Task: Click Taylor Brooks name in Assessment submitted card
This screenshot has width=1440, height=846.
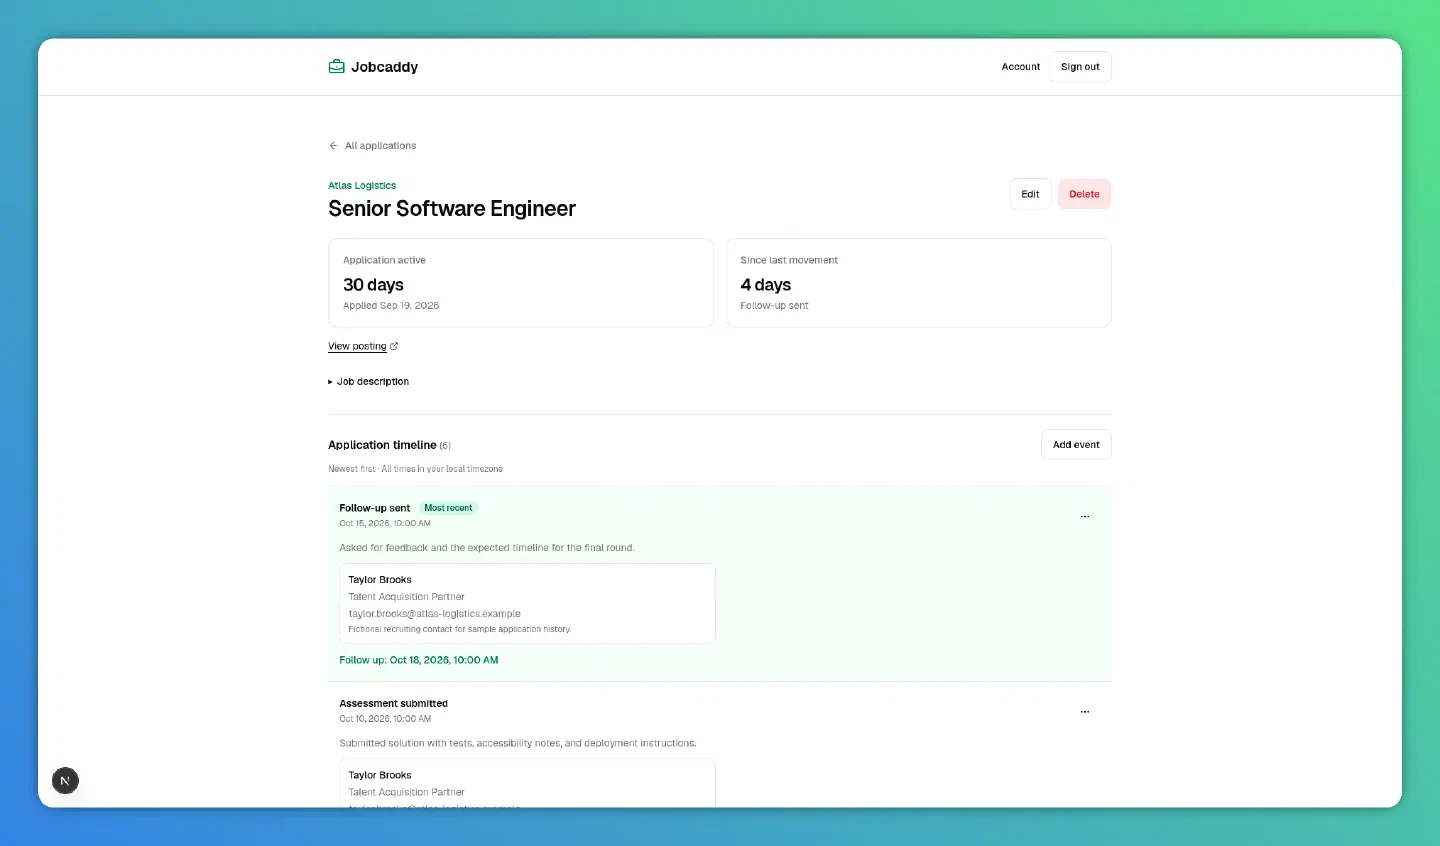Action: click(x=379, y=775)
